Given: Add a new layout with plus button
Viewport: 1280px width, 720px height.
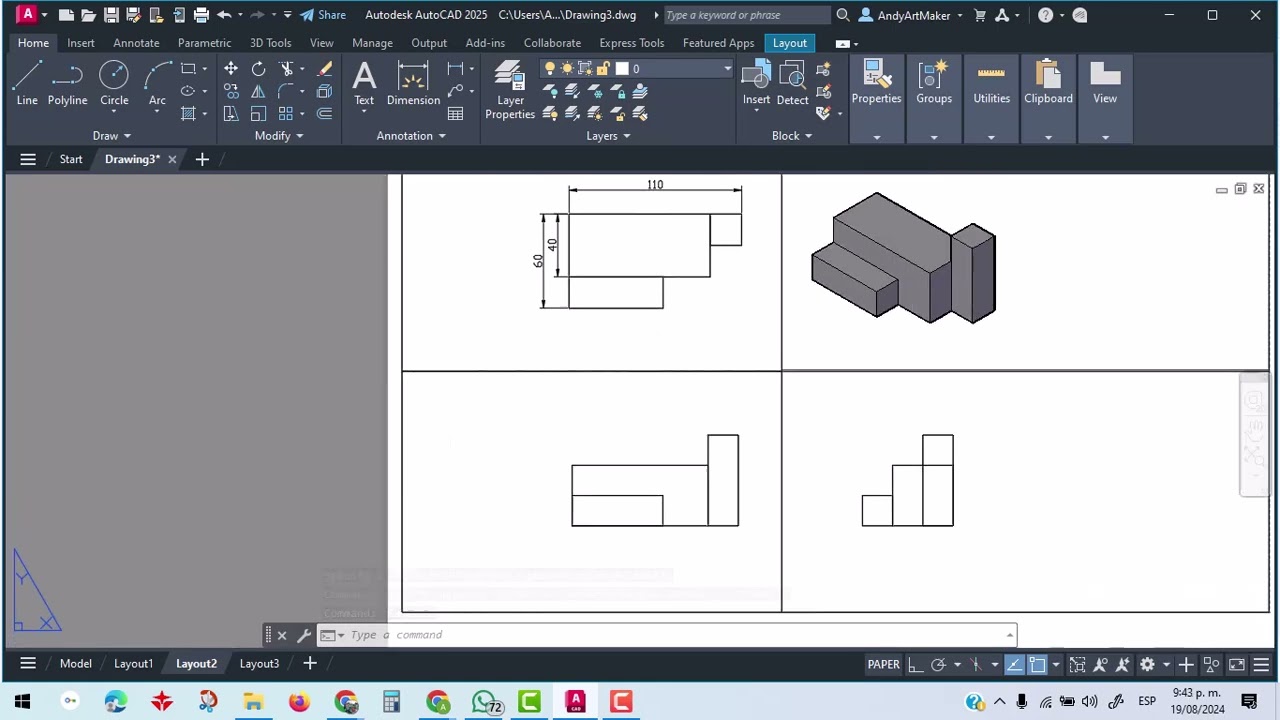Looking at the screenshot, I should pyautogui.click(x=310, y=663).
